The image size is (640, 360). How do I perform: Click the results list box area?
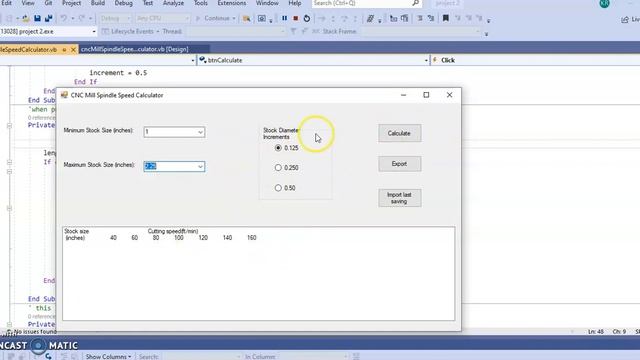[258, 273]
